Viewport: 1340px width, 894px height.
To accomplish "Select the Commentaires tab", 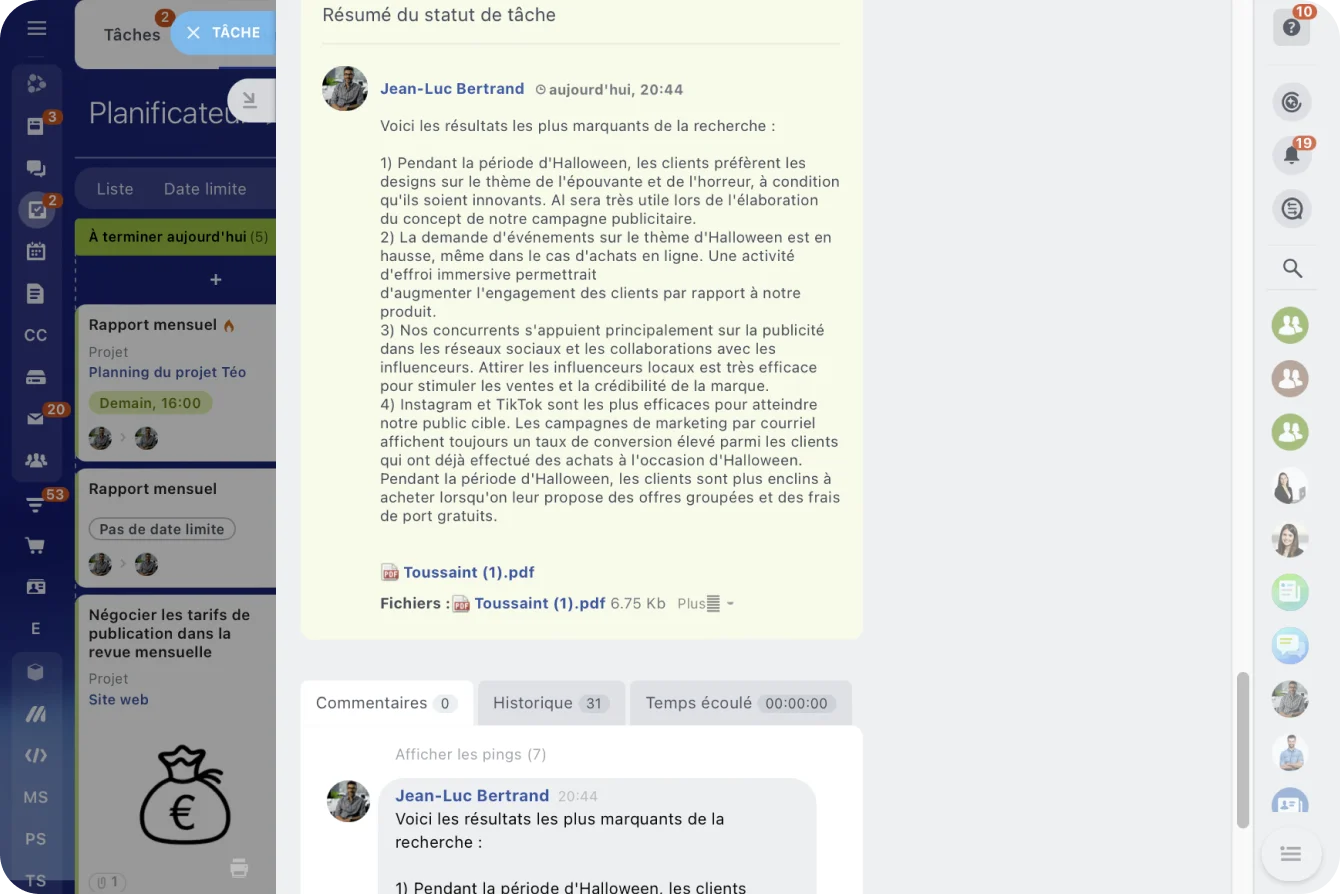I will click(x=386, y=703).
